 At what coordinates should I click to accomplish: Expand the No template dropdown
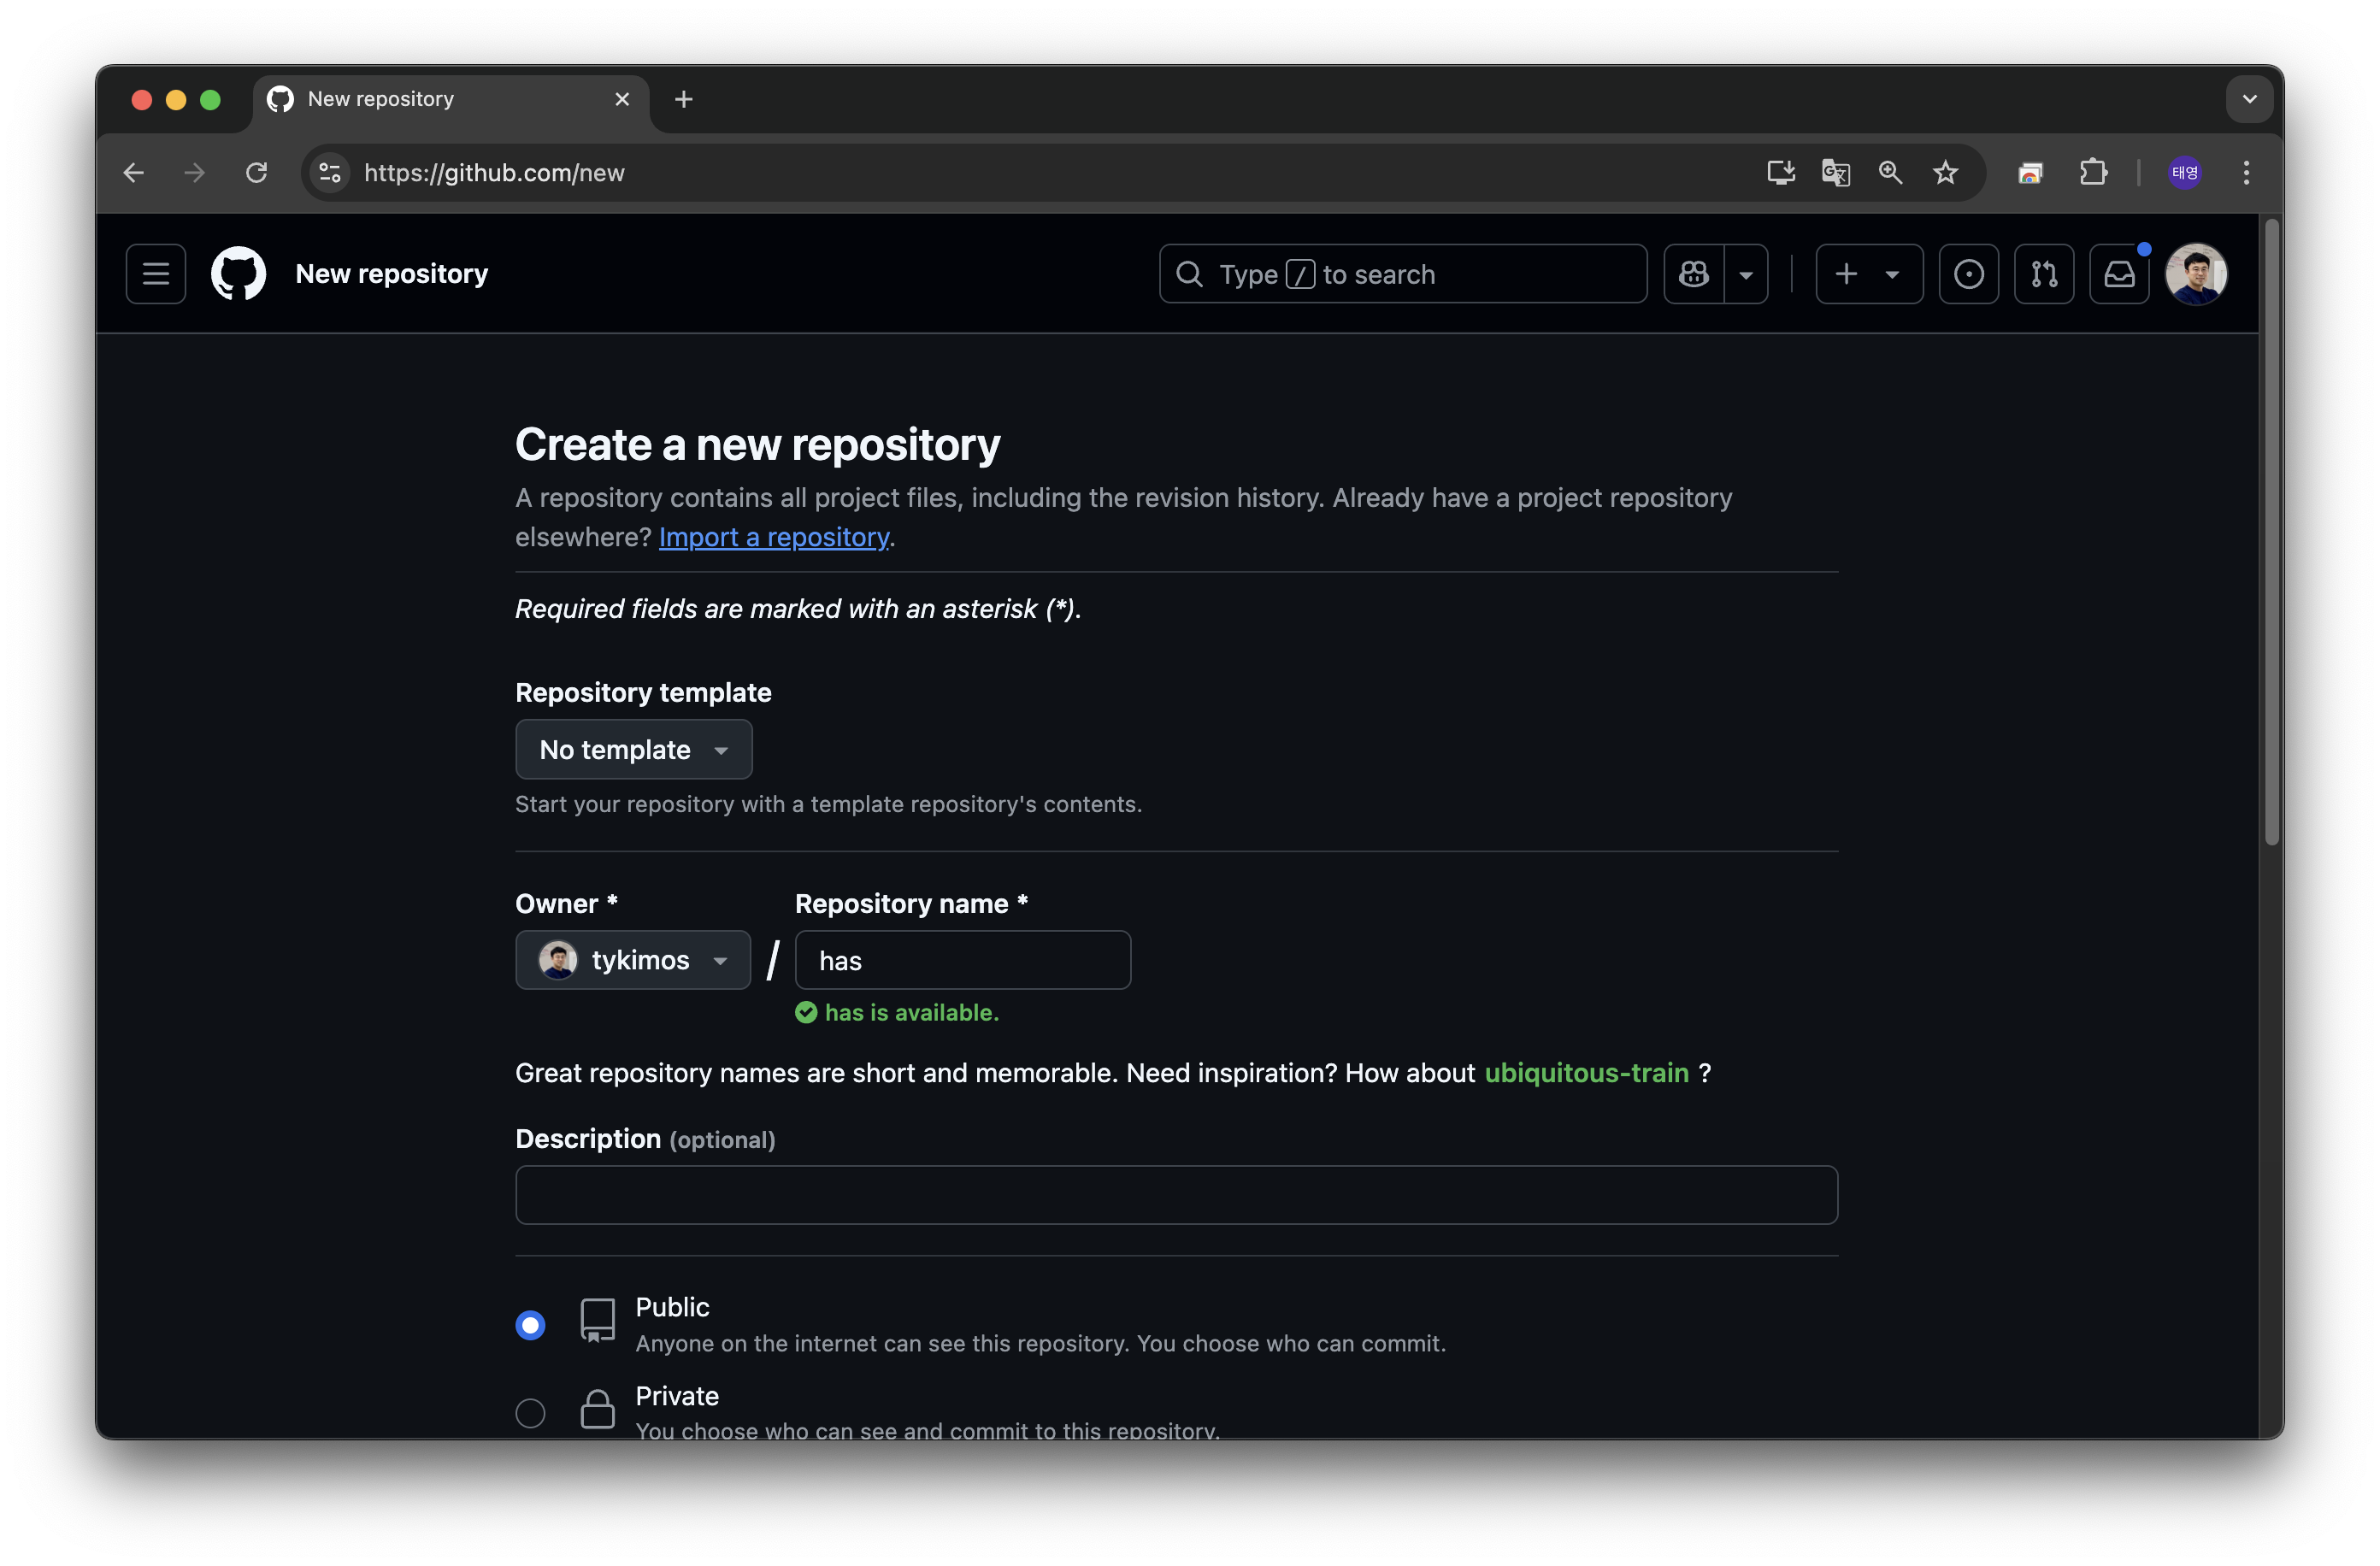(633, 750)
